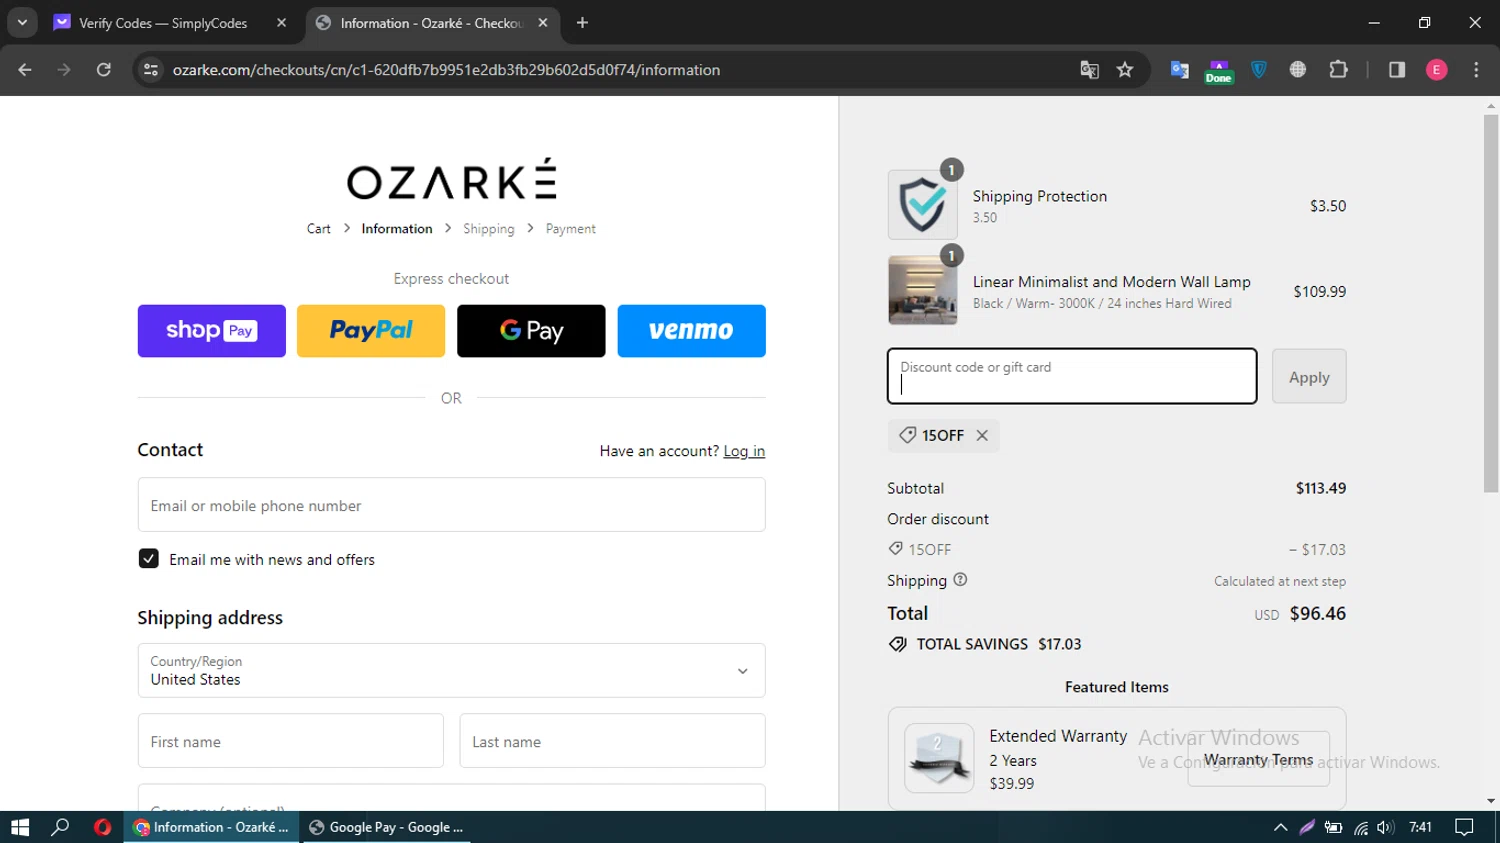Open the Windows Start menu
The image size is (1500, 843).
tap(20, 827)
